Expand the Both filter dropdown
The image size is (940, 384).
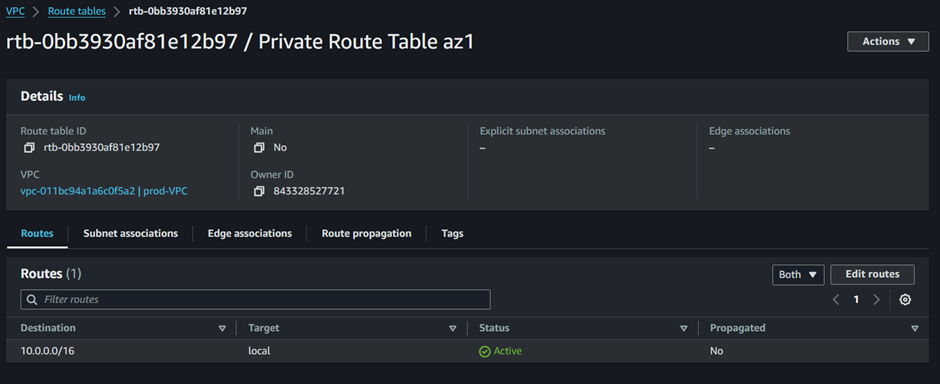click(798, 274)
